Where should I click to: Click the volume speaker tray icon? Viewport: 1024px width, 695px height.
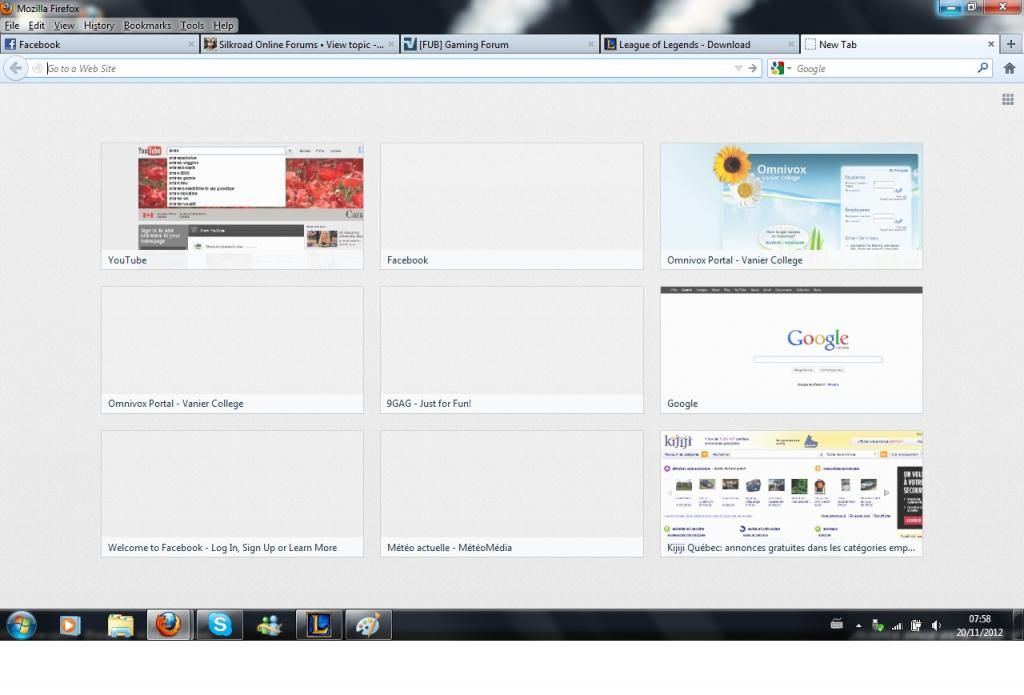coord(936,626)
